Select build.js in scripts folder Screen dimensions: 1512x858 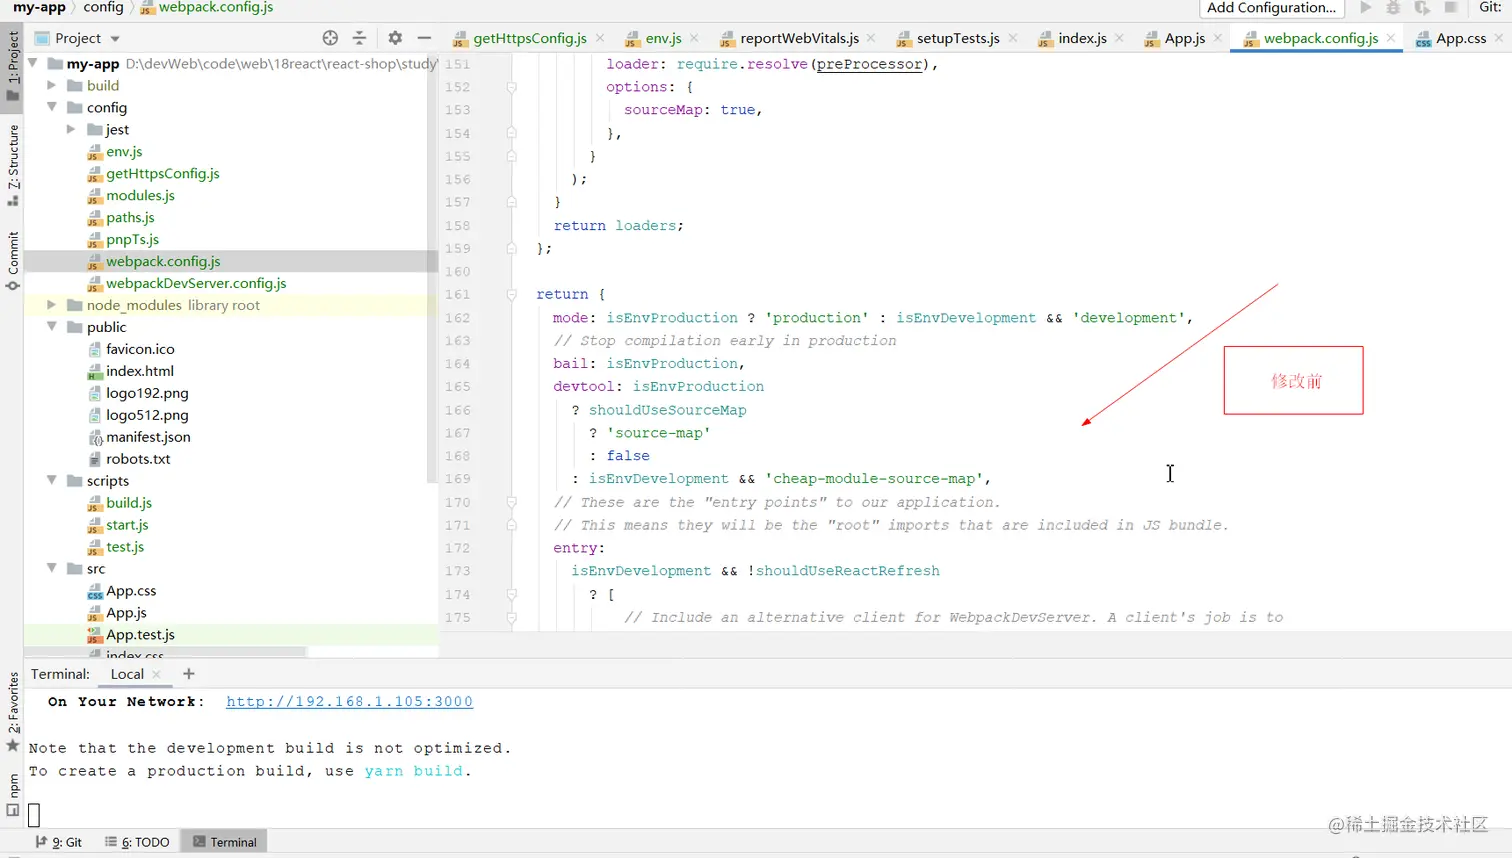pos(129,503)
